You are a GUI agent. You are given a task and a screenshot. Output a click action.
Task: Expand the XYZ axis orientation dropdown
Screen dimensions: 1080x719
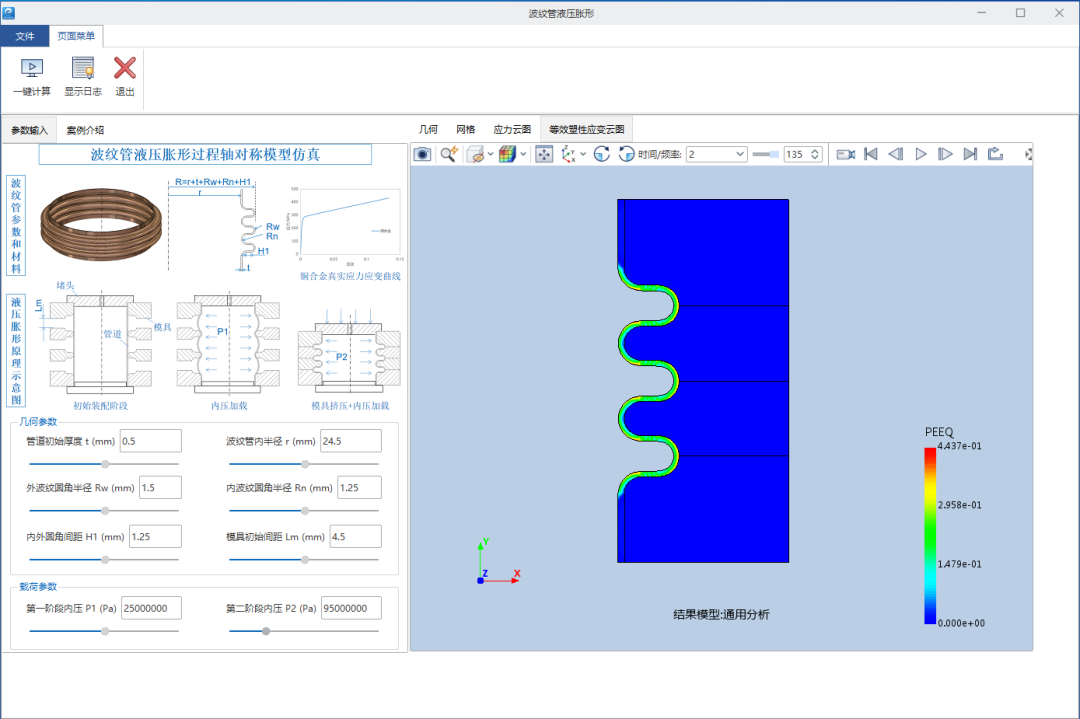583,154
